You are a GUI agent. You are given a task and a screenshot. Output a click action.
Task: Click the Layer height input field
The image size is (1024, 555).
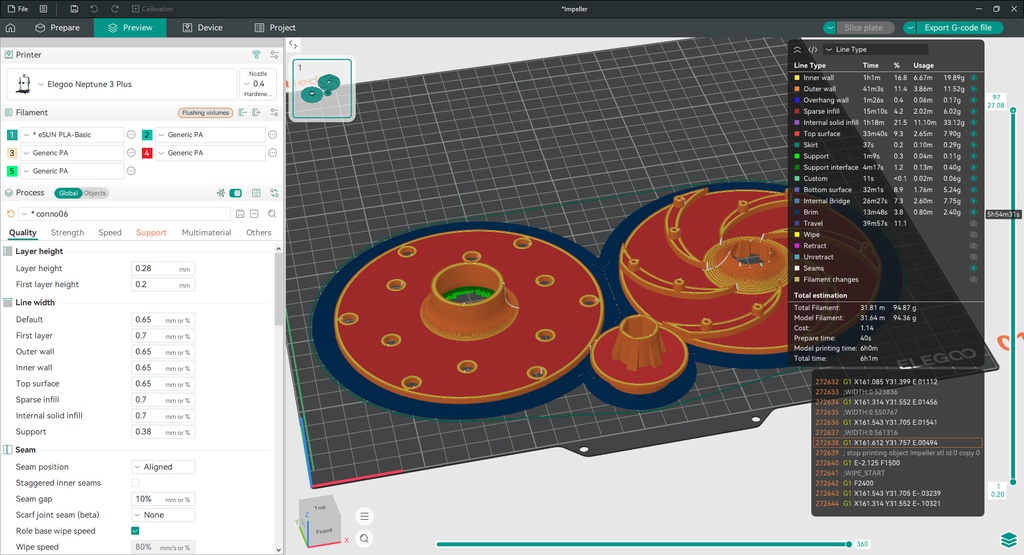coord(163,268)
